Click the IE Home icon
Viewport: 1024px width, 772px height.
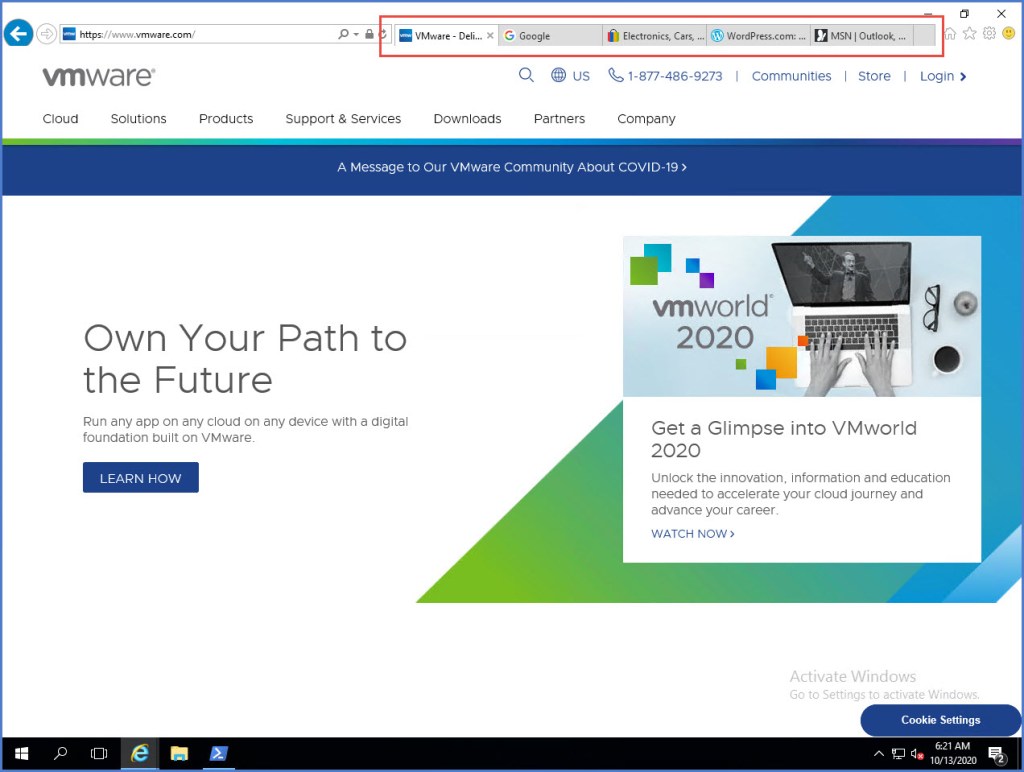pos(950,34)
